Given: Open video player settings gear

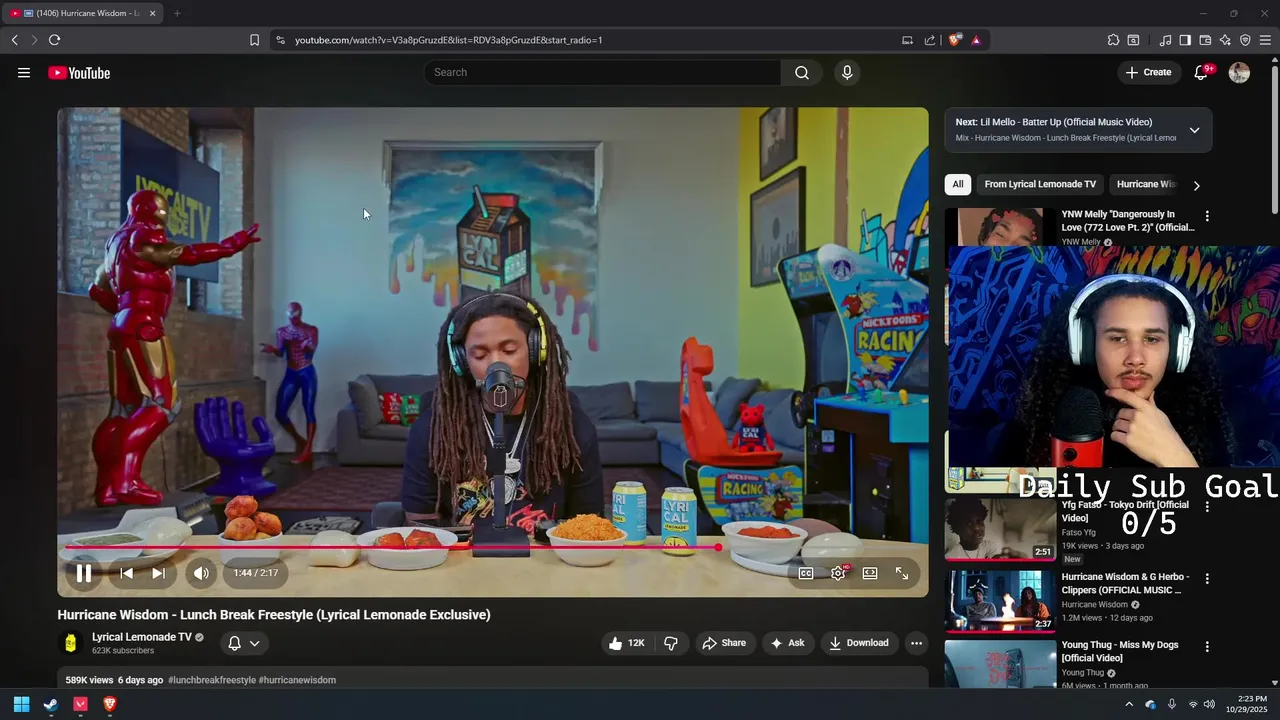Looking at the screenshot, I should tap(838, 573).
